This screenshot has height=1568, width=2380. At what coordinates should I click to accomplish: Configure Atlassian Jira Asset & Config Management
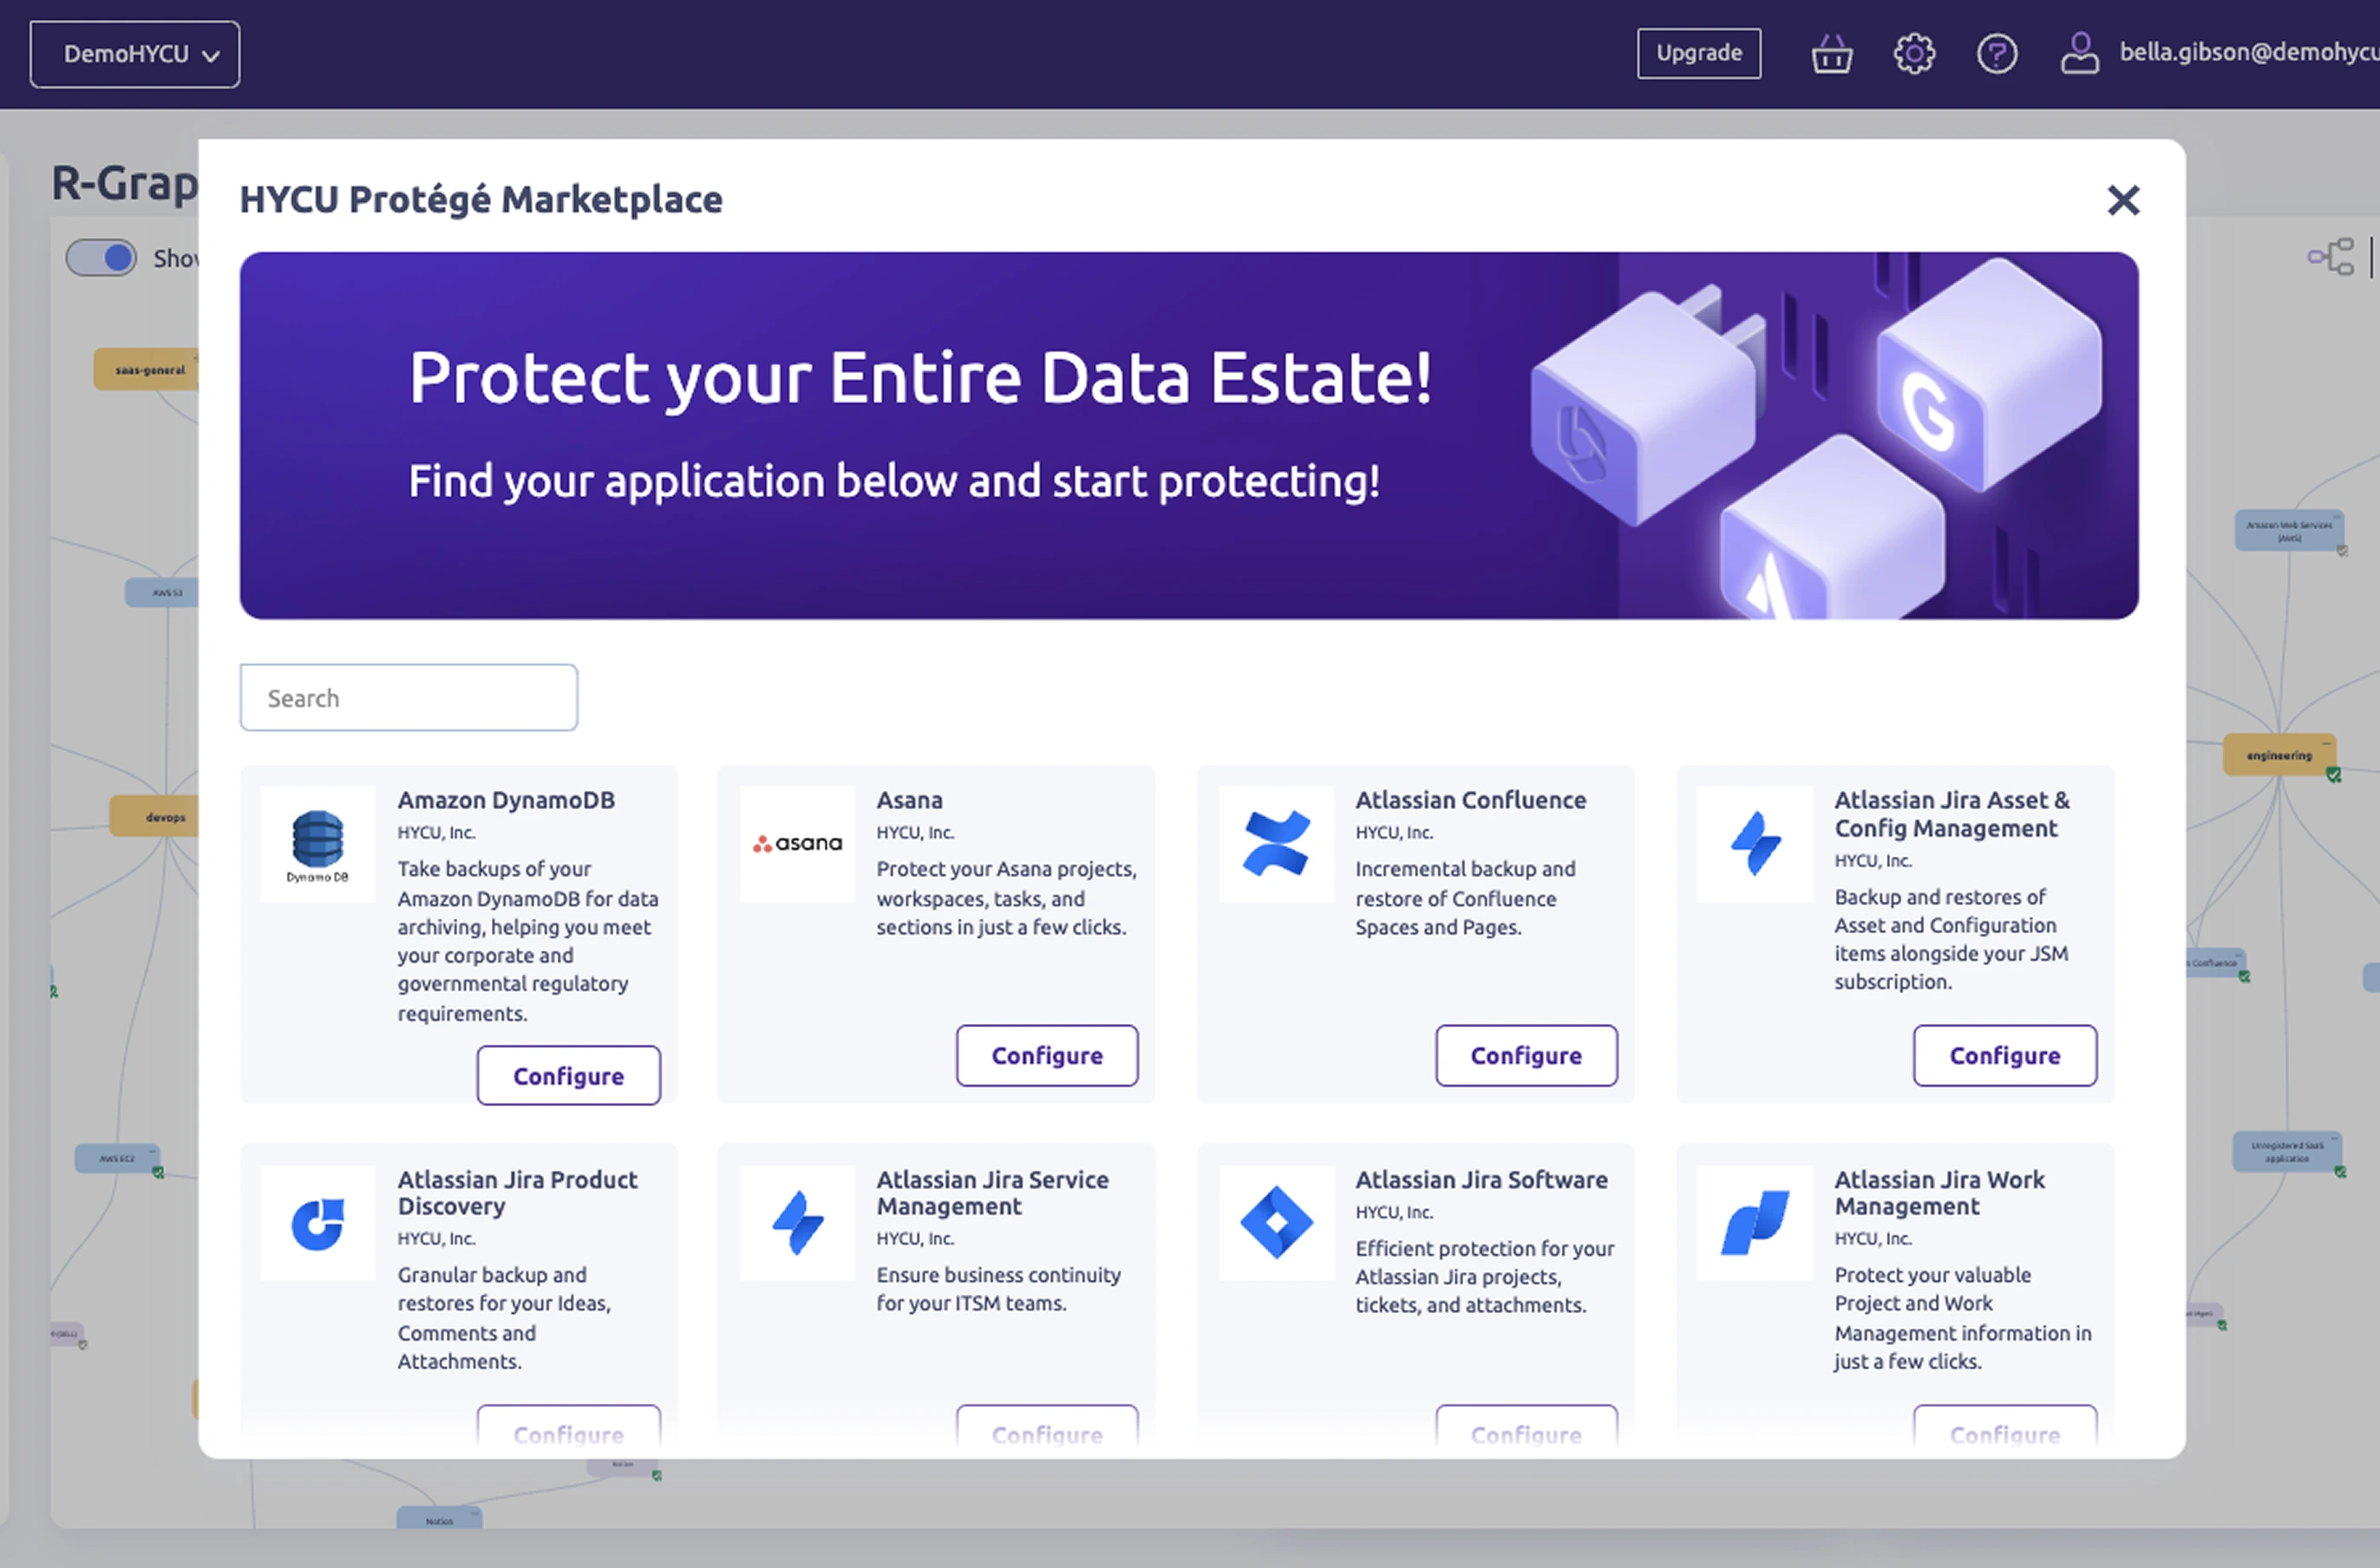pyautogui.click(x=2004, y=1056)
